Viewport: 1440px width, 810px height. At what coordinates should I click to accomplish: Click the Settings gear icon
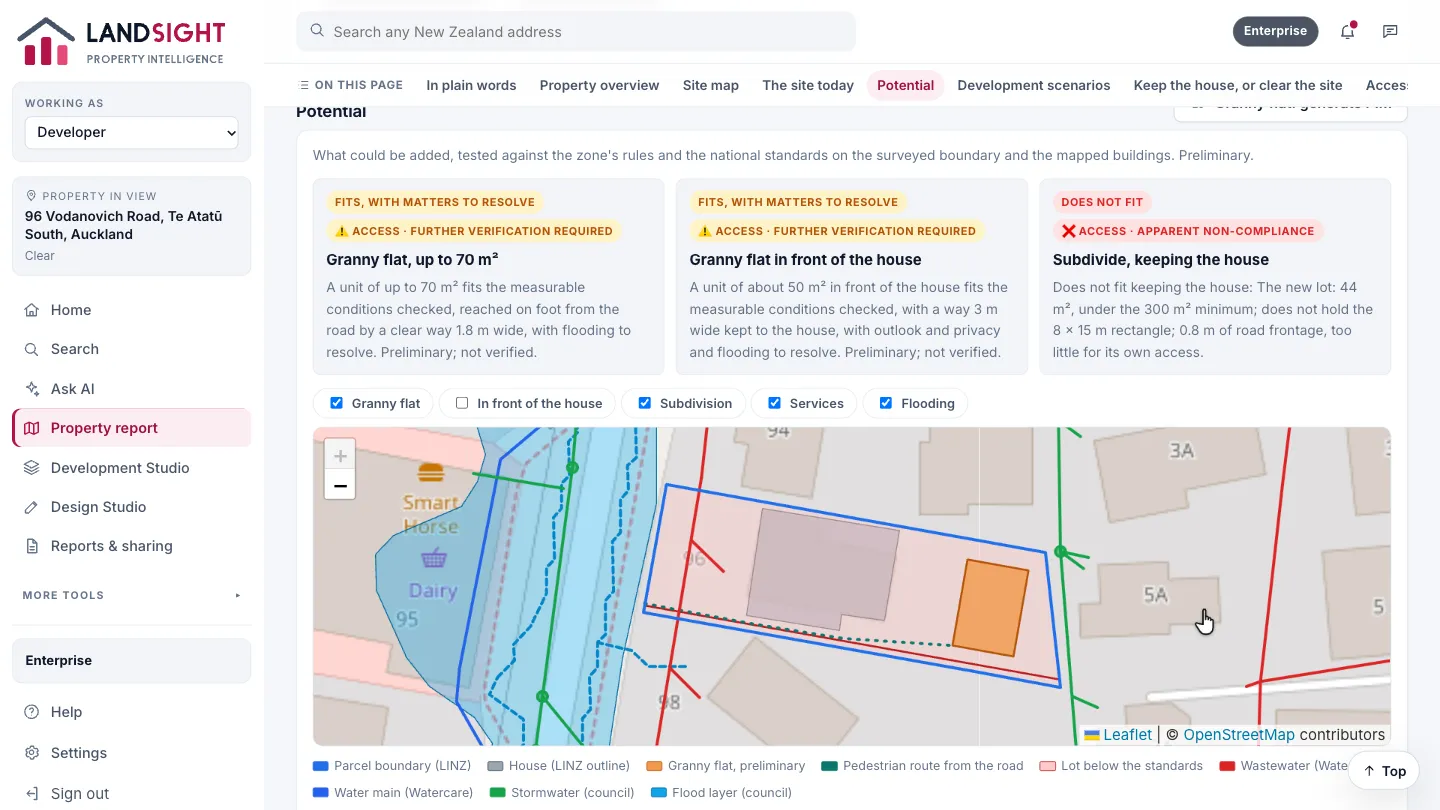(32, 753)
